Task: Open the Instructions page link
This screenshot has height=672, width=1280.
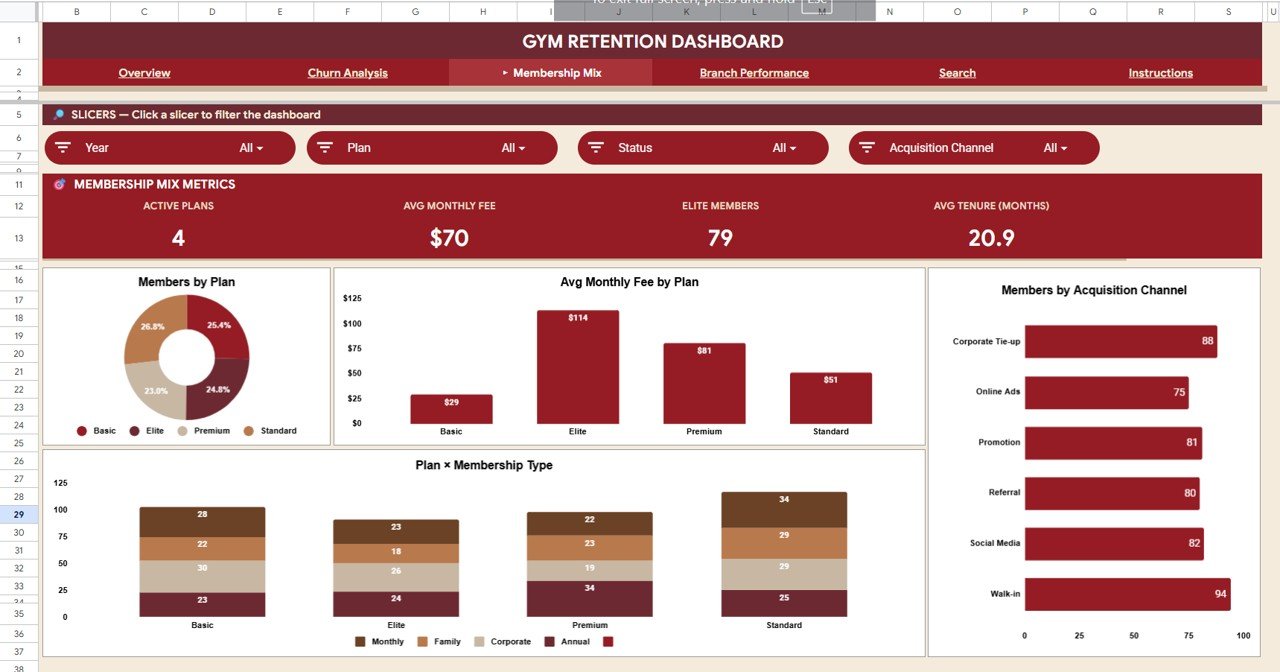Action: tap(1160, 72)
